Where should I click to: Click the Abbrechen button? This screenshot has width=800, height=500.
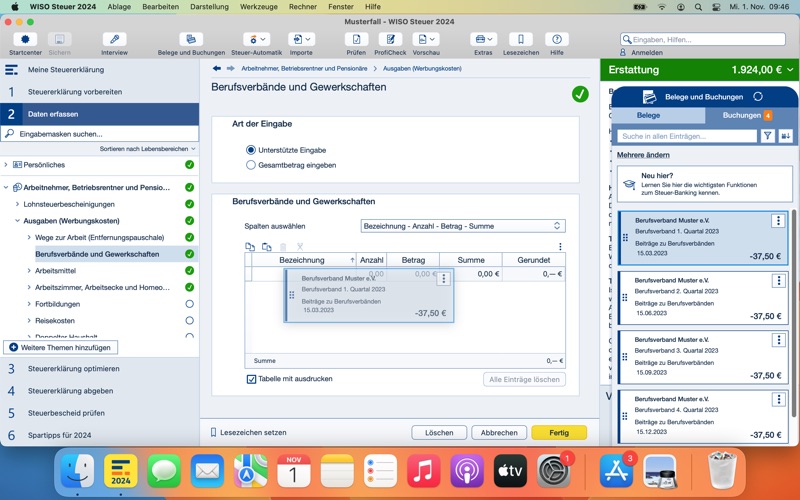click(x=499, y=433)
